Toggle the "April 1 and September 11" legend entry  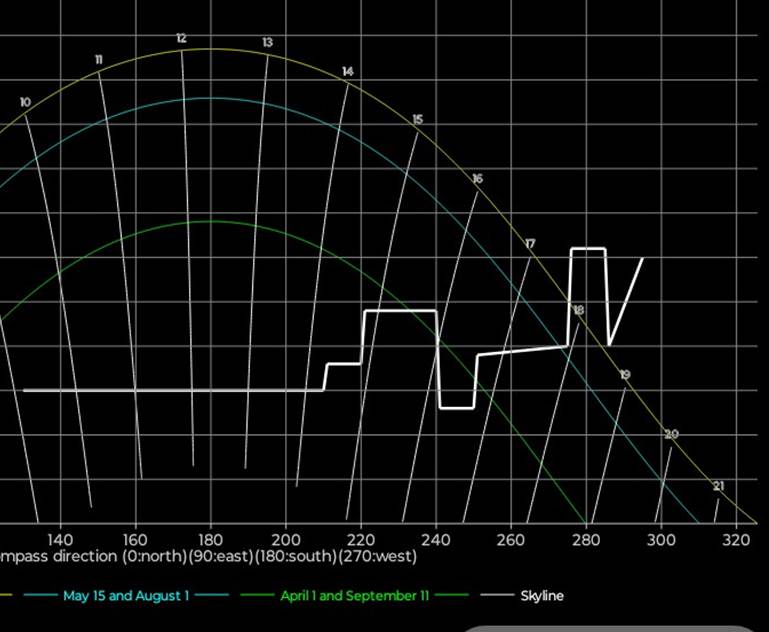(x=355, y=596)
